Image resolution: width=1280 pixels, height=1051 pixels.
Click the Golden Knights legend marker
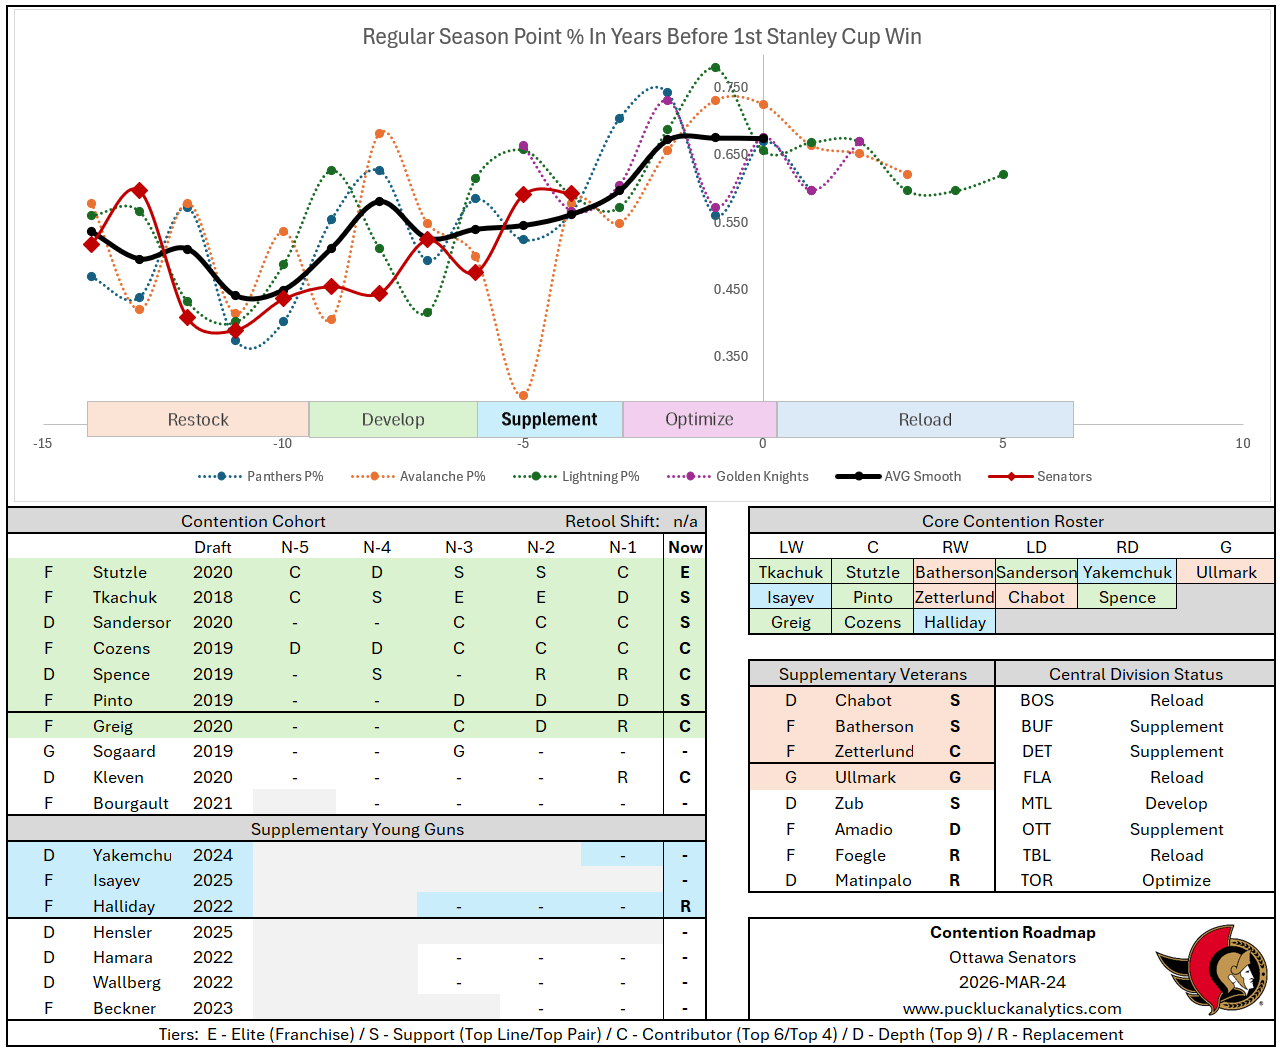(690, 477)
